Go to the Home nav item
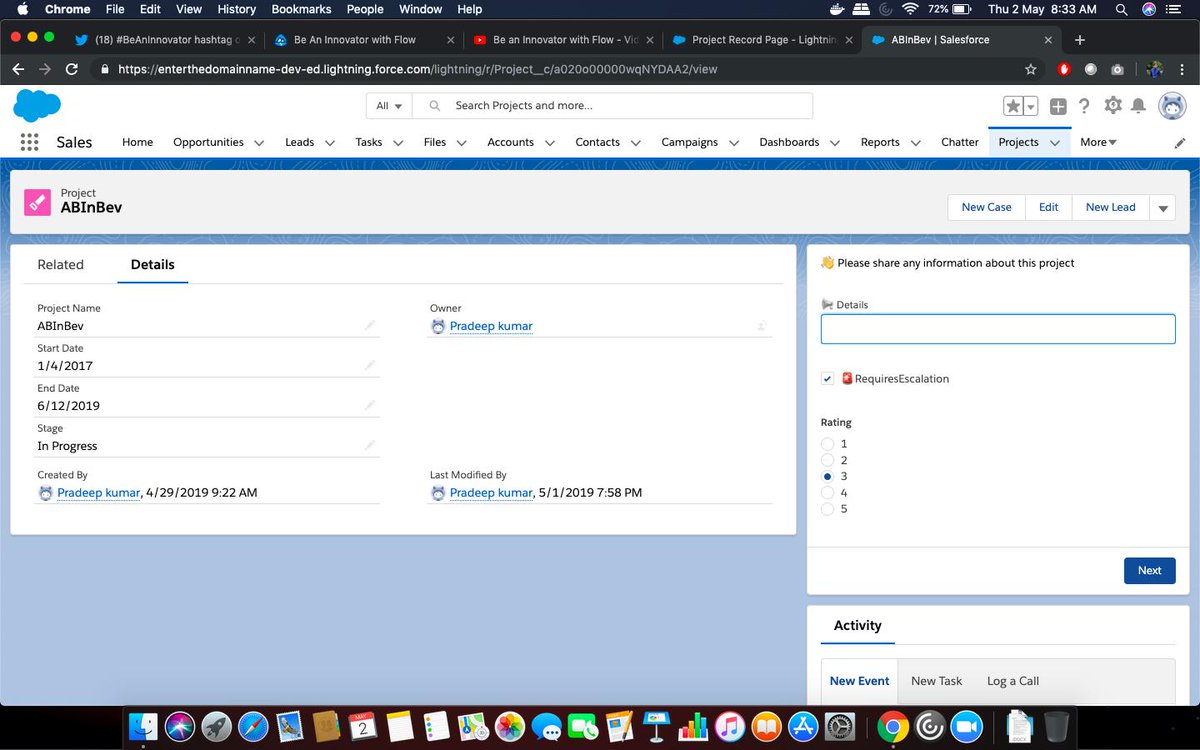Viewport: 1200px width, 750px height. click(x=137, y=142)
